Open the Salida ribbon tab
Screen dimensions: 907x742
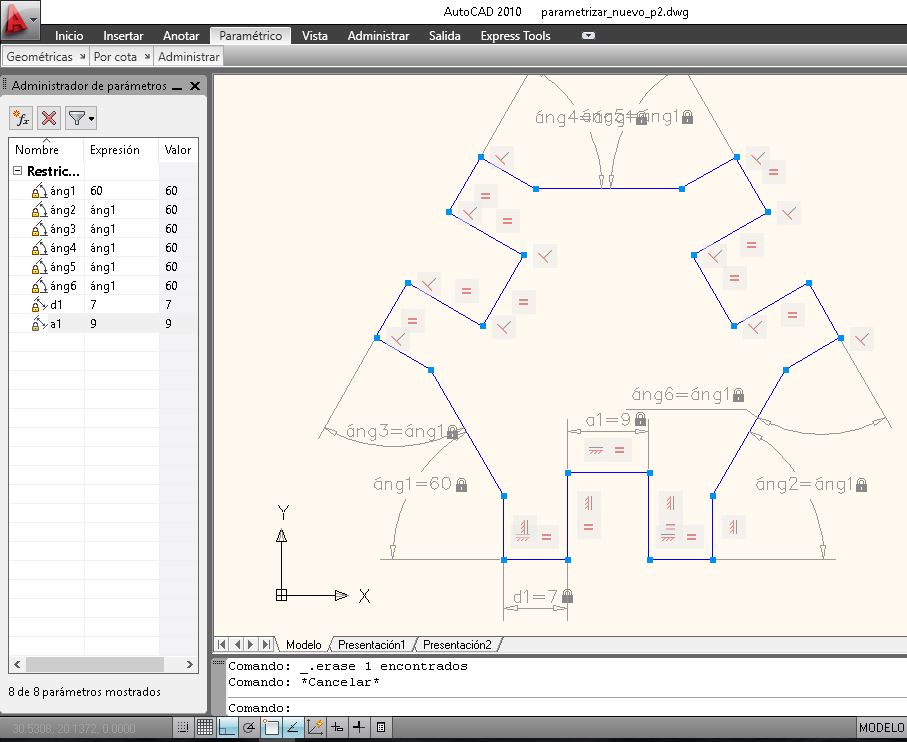click(444, 36)
